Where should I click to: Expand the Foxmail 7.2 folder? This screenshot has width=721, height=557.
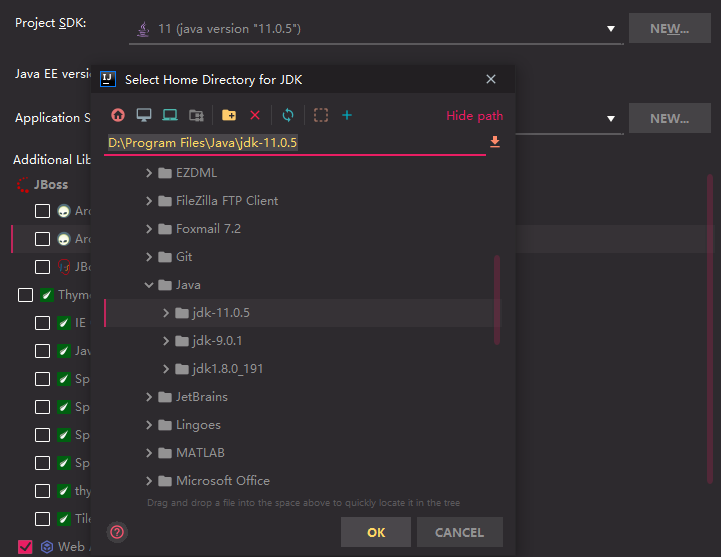[x=149, y=229]
